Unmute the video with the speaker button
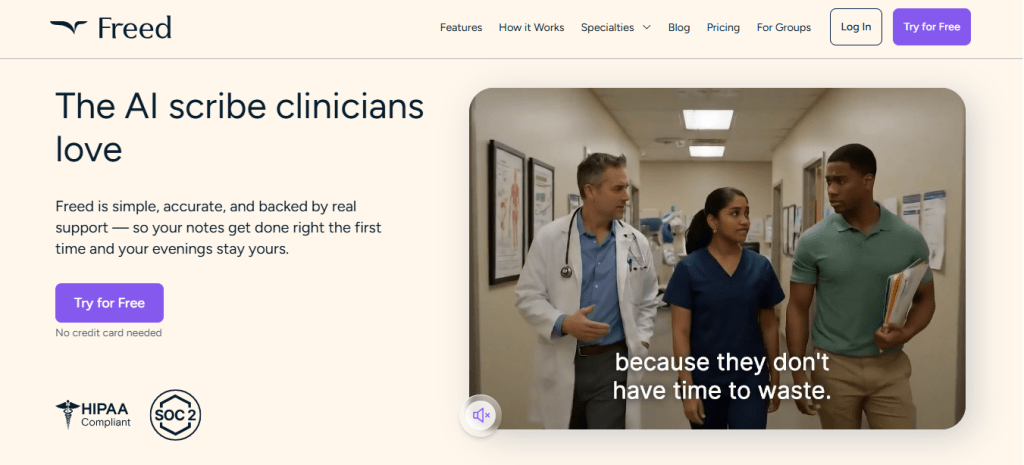The width and height of the screenshot is (1024, 465). pos(481,415)
